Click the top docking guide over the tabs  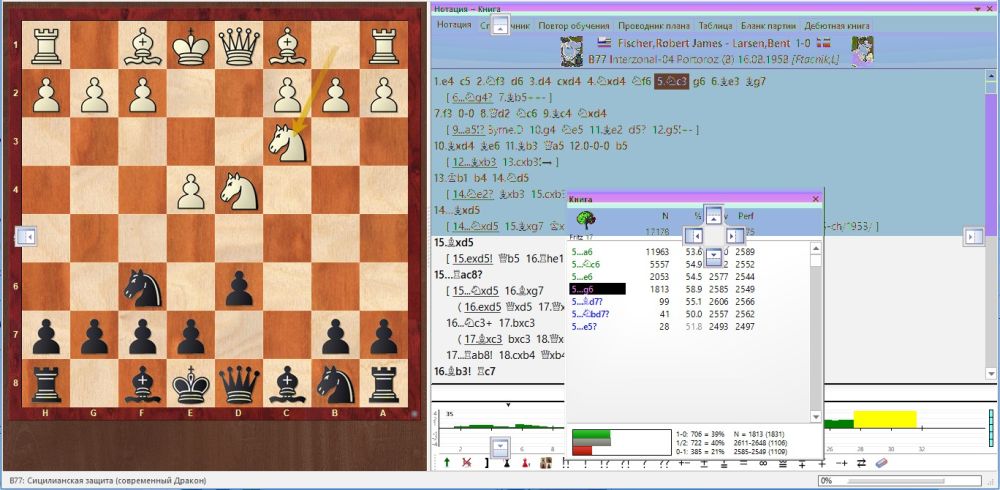501,26
